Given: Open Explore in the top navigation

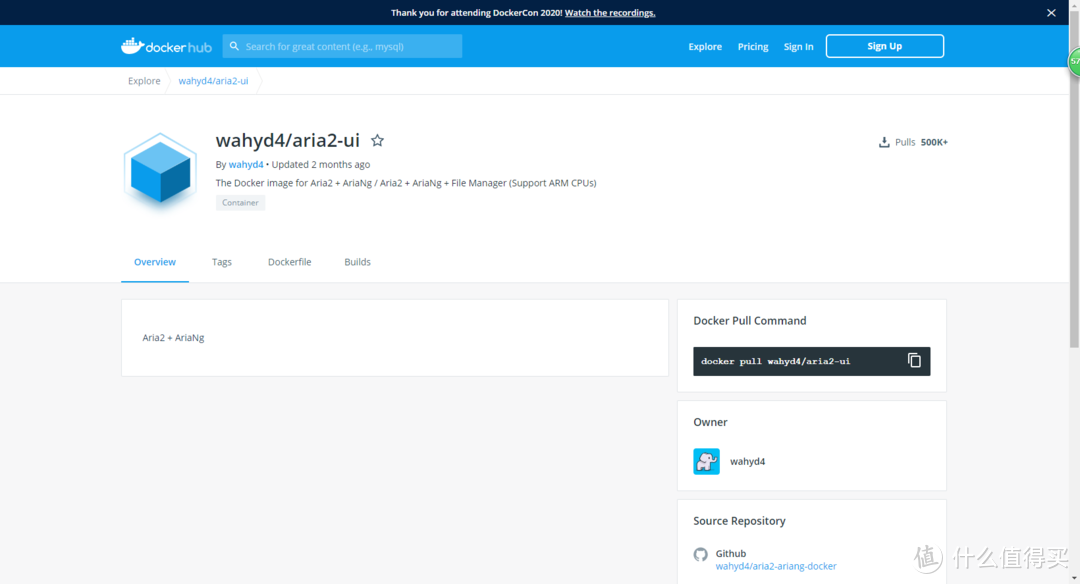Looking at the screenshot, I should [705, 47].
